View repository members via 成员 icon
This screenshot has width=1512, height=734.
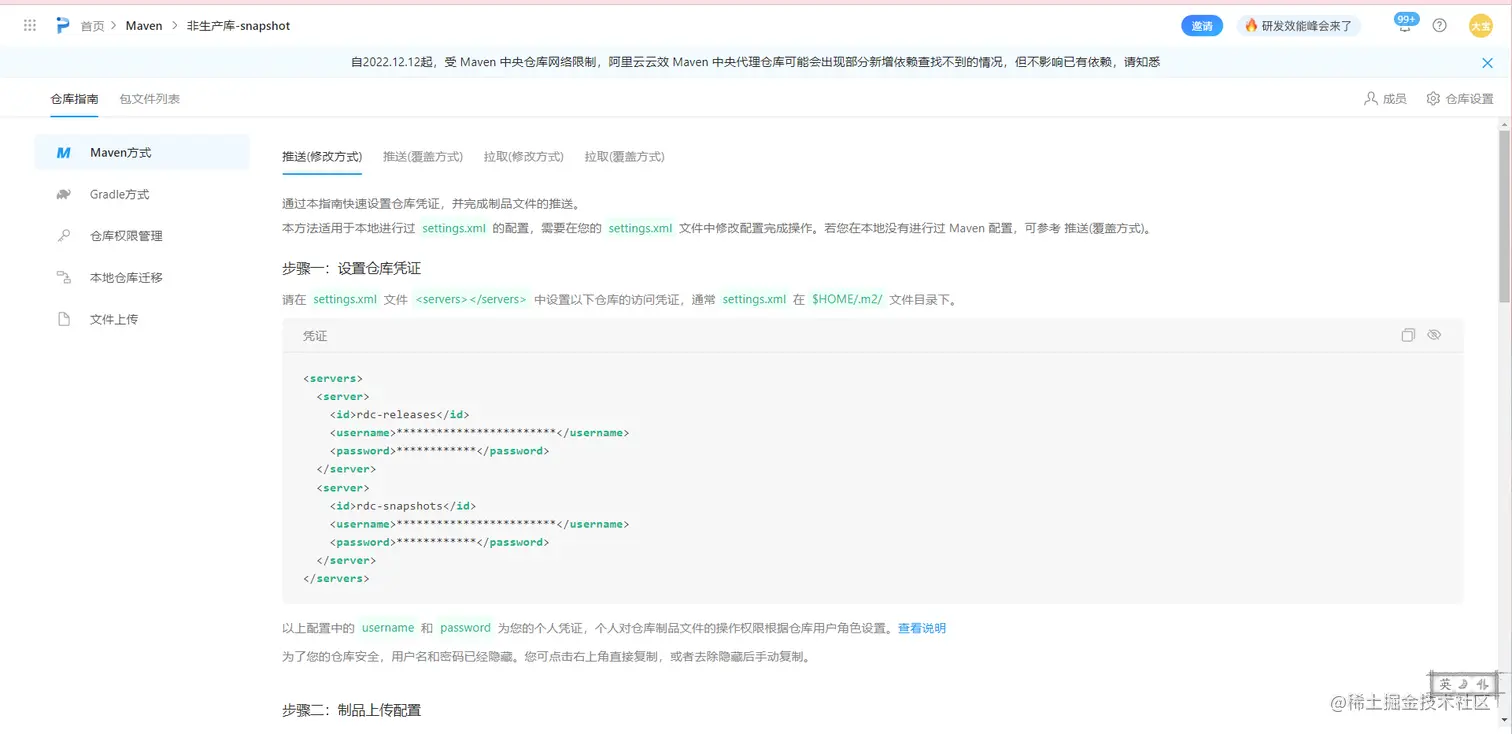[x=1386, y=98]
